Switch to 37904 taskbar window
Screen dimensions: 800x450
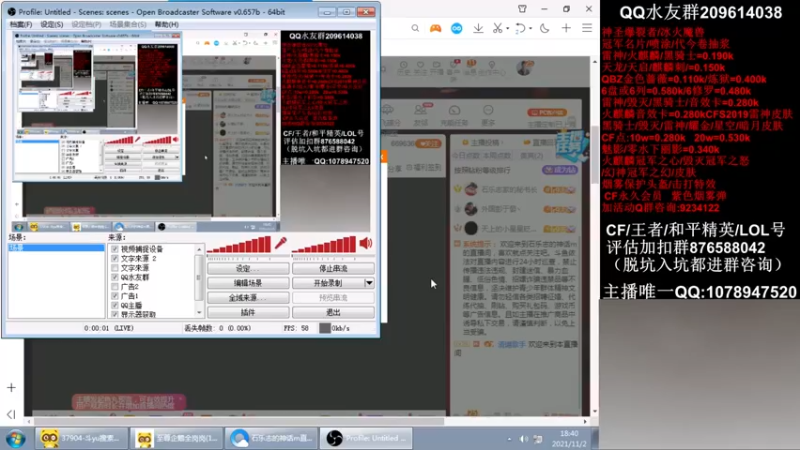82,438
